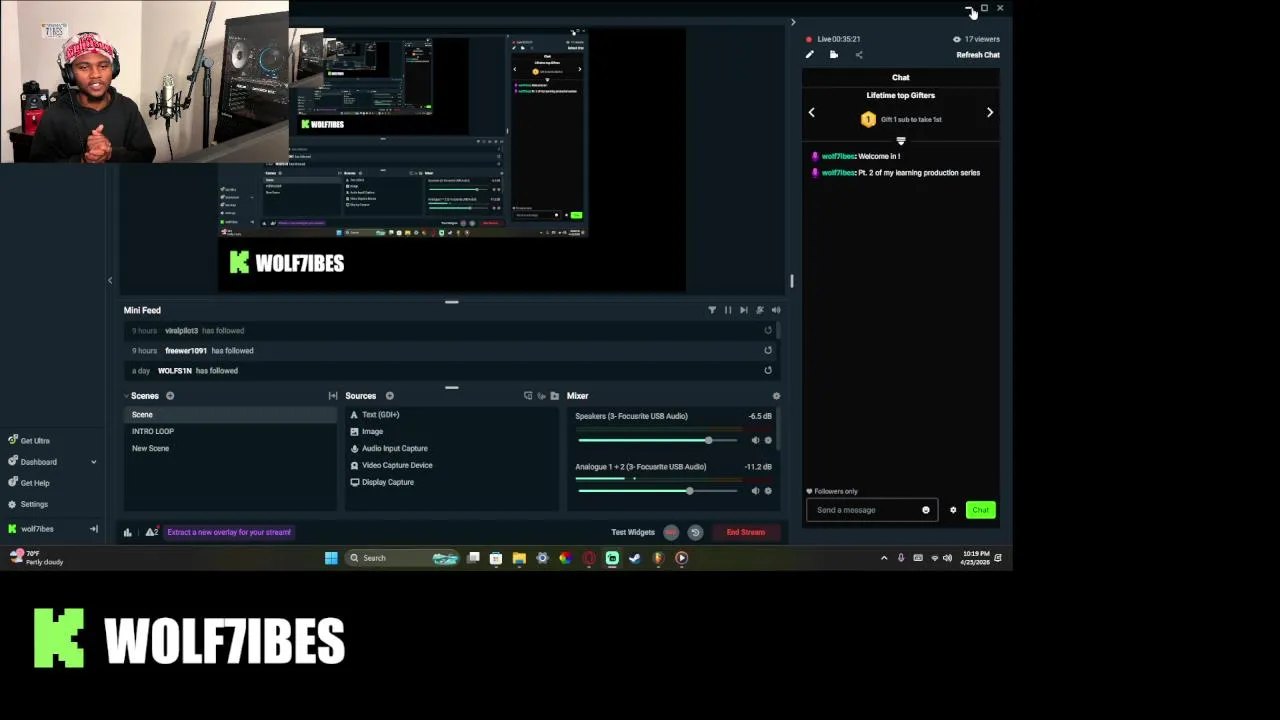The height and width of the screenshot is (720, 1280).
Task: Open Steam from taskbar
Action: click(635, 558)
